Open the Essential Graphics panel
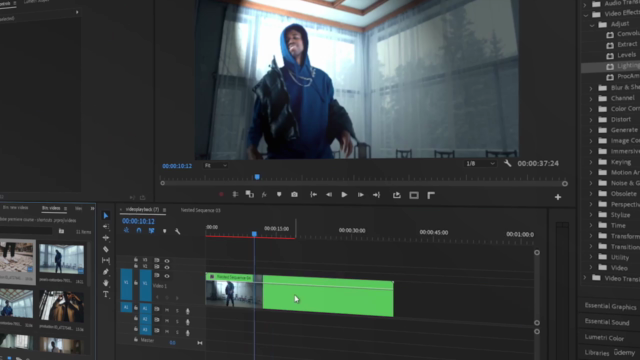Image resolution: width=640 pixels, height=360 pixels. click(x=610, y=307)
